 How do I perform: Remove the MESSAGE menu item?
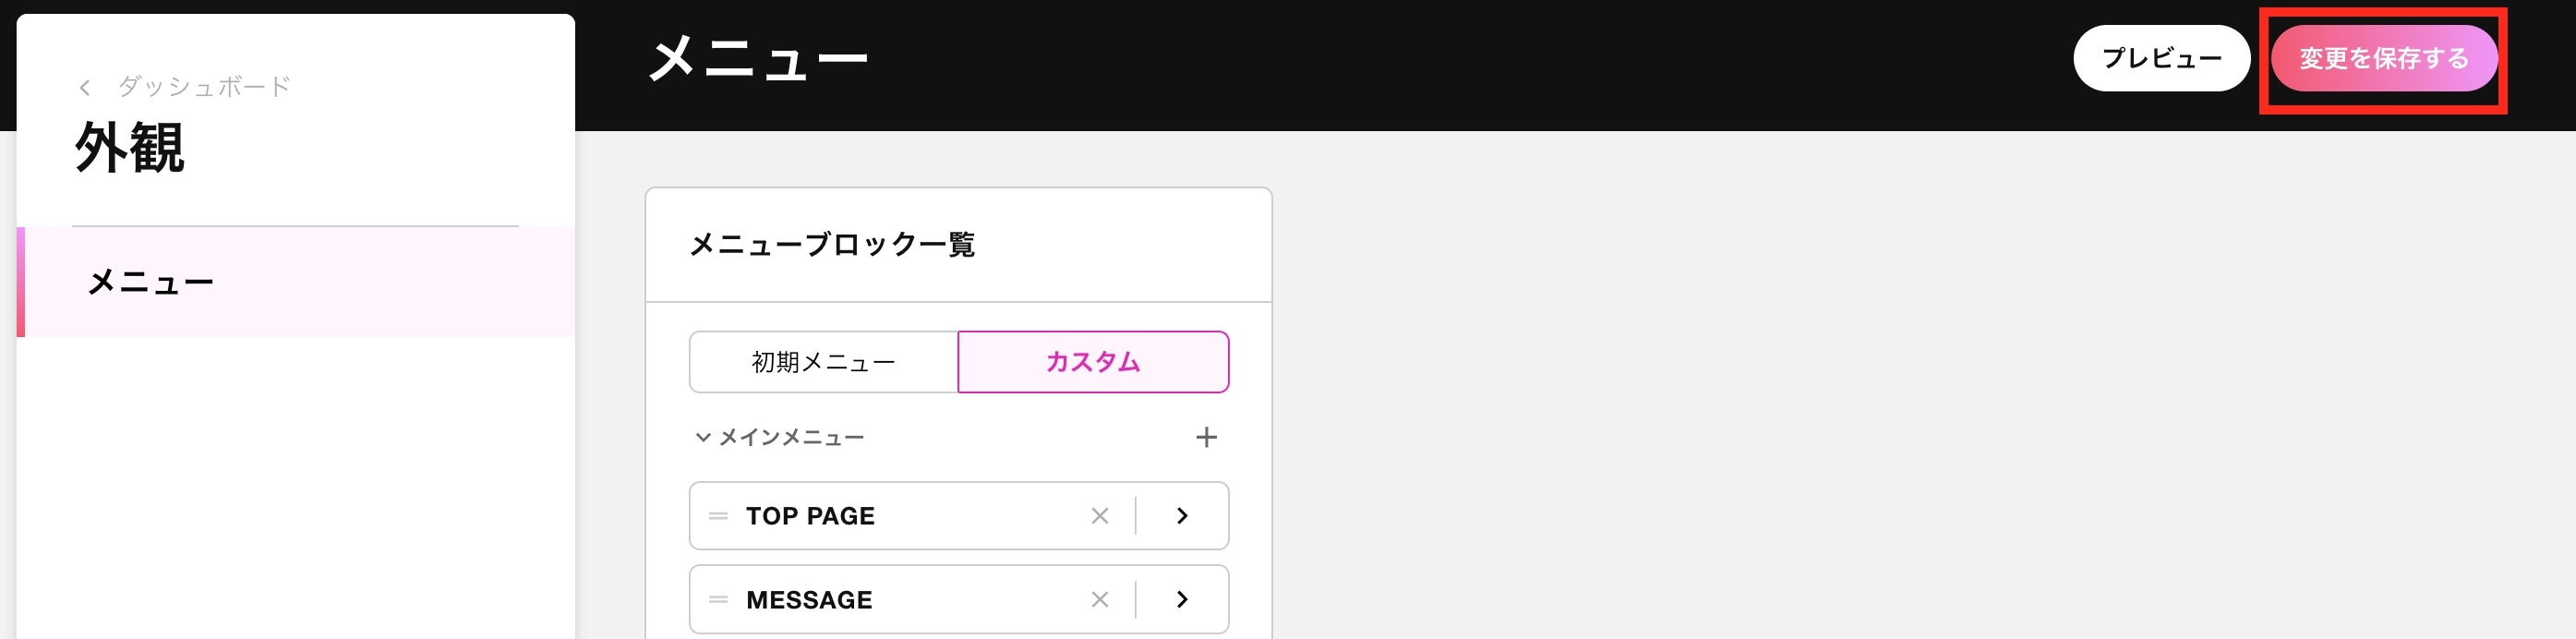[1099, 600]
